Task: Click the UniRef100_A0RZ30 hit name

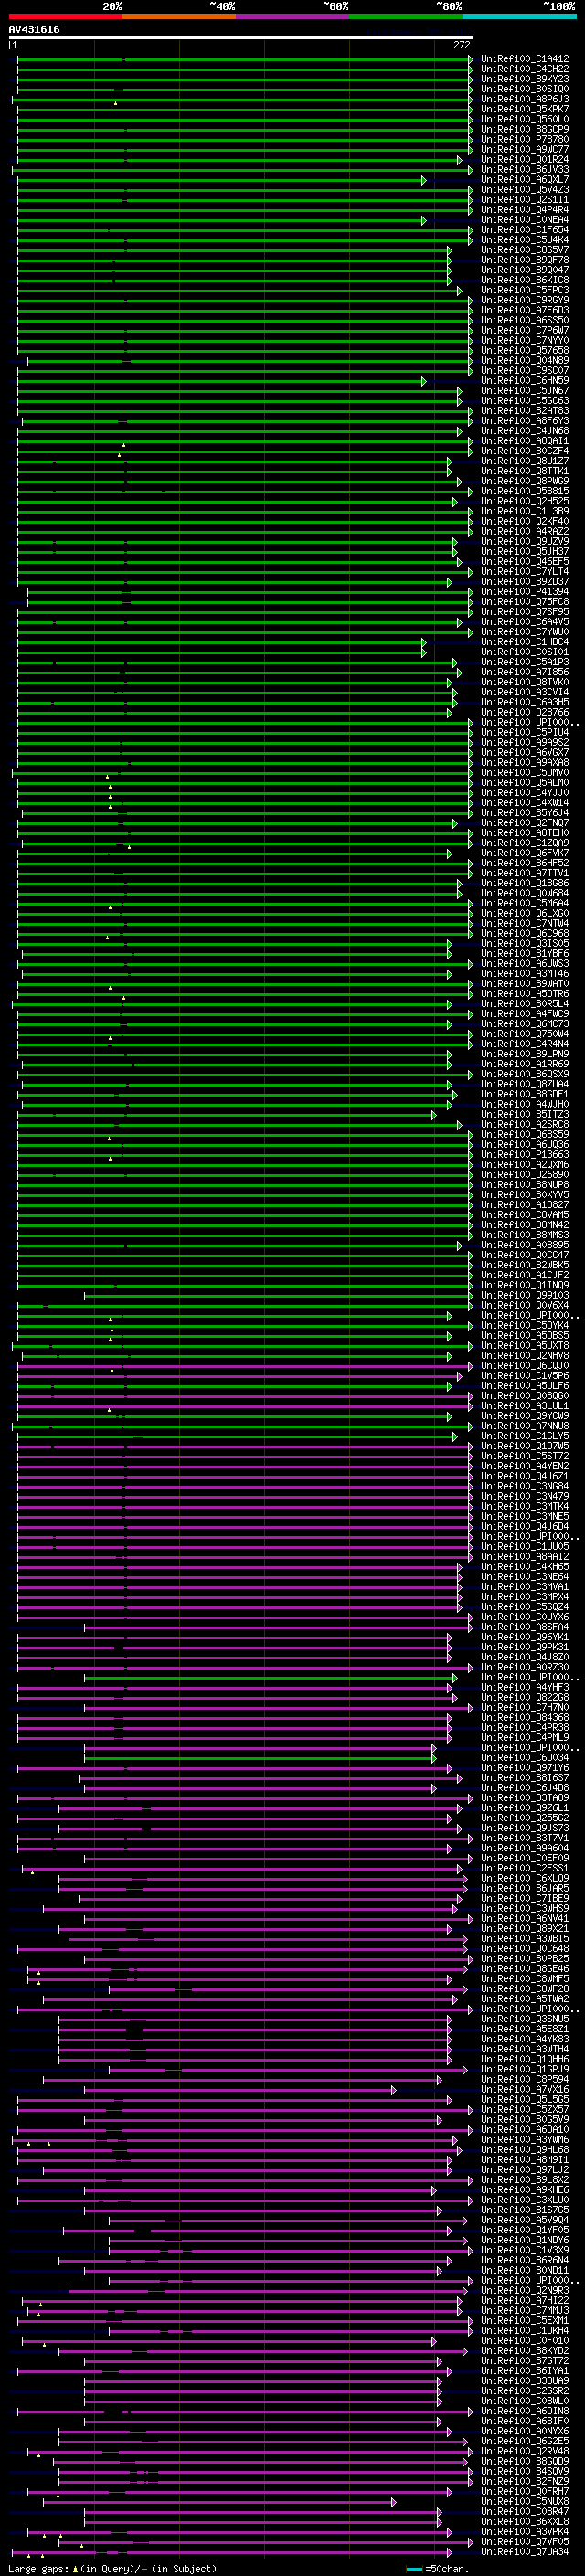Action: click(525, 1667)
